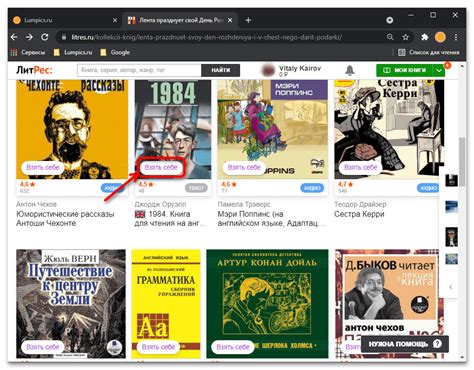Open Список для чтения reading list
This screenshot has height=370, width=474.
coord(429,52)
